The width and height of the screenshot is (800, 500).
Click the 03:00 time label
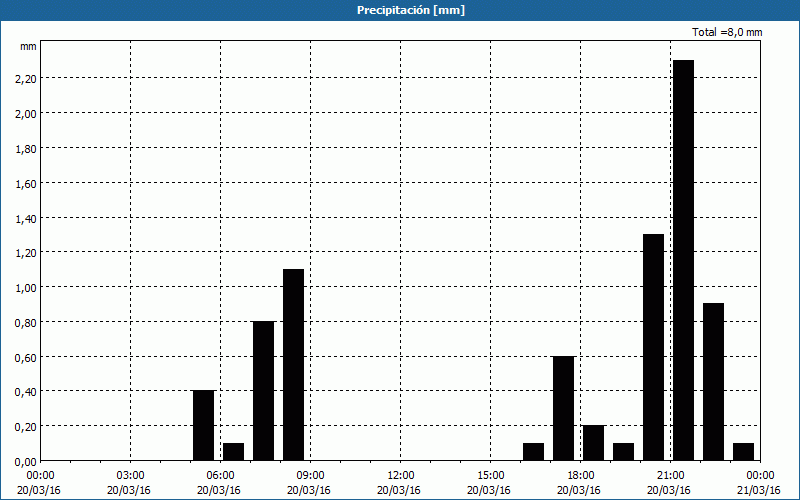(131, 476)
